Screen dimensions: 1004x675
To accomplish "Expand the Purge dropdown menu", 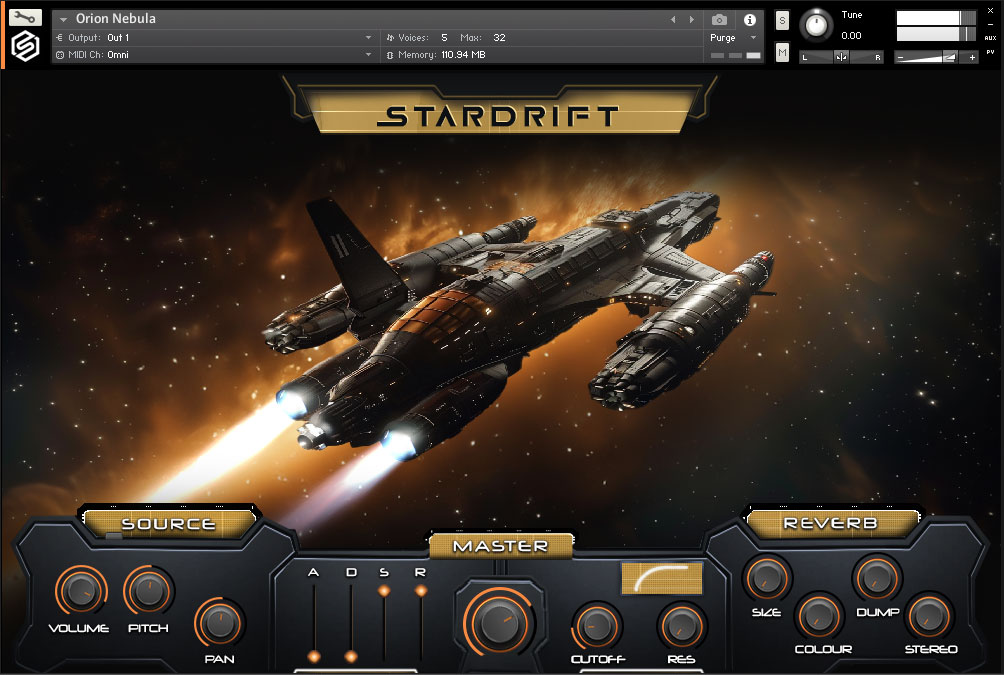I will (x=751, y=36).
